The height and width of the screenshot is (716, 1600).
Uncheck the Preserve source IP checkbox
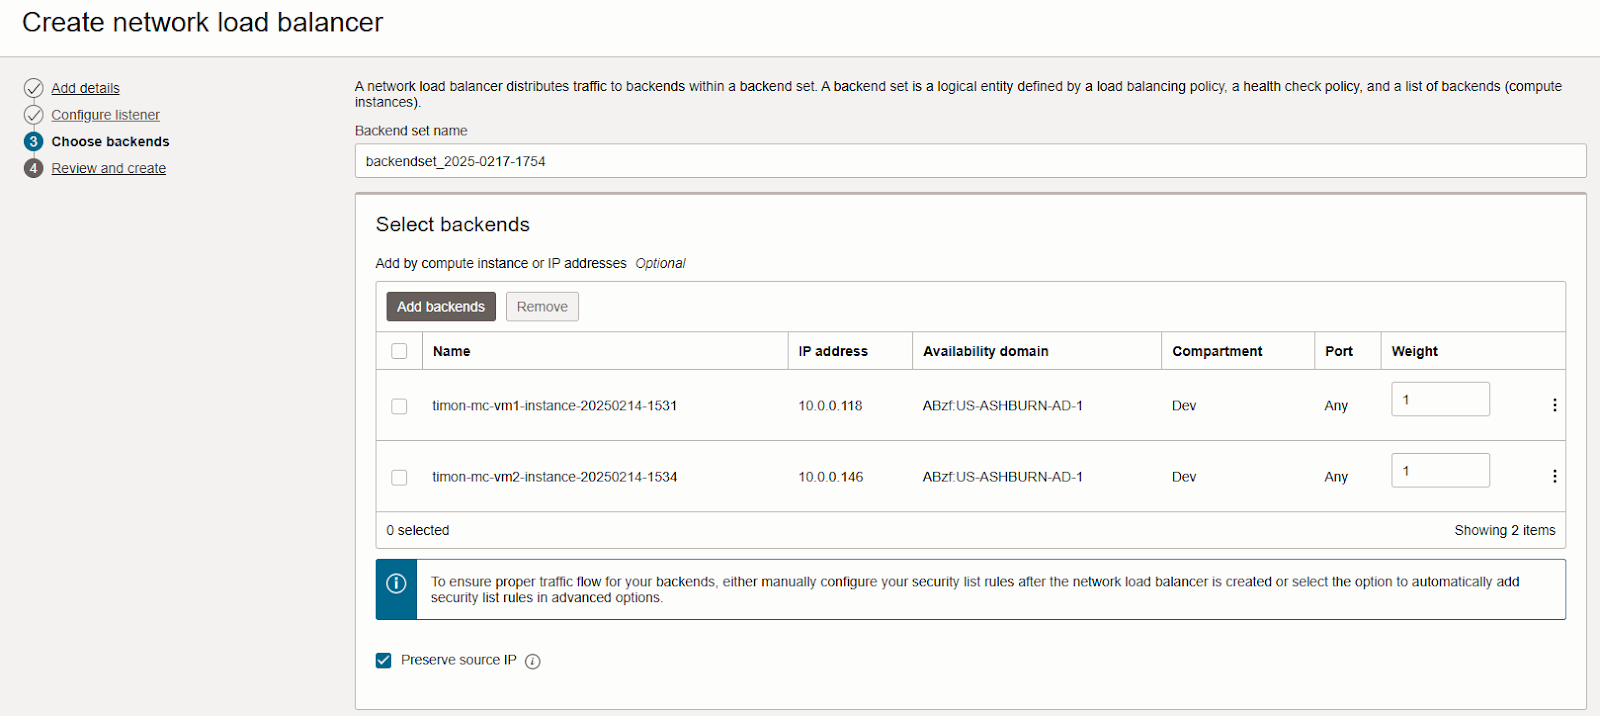tap(383, 660)
